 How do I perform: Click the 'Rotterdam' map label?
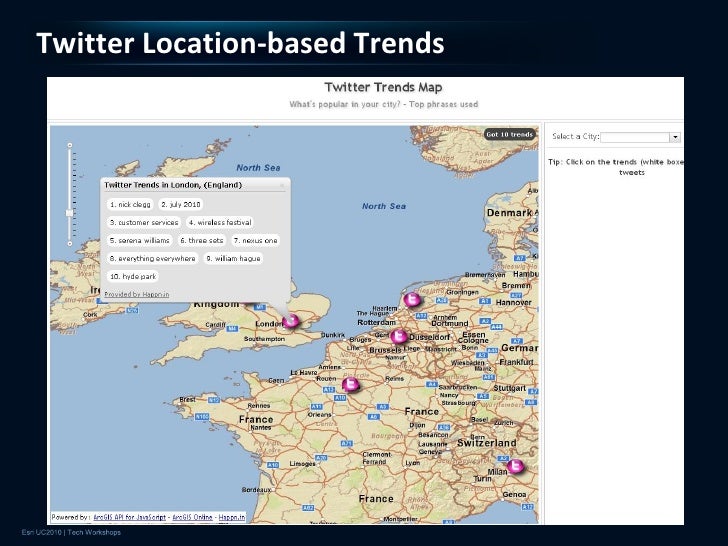[x=377, y=322]
